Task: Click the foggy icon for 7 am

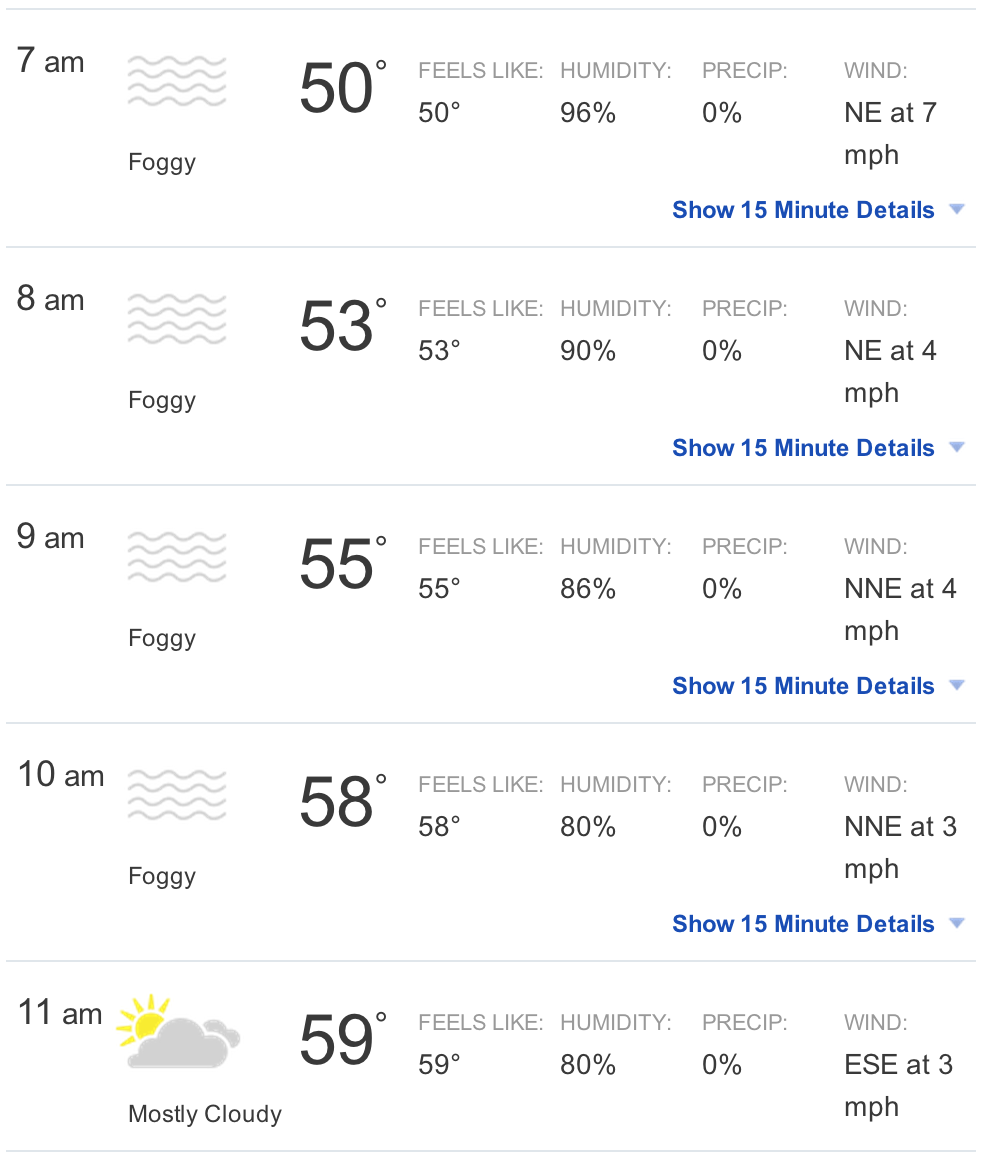Action: [177, 80]
